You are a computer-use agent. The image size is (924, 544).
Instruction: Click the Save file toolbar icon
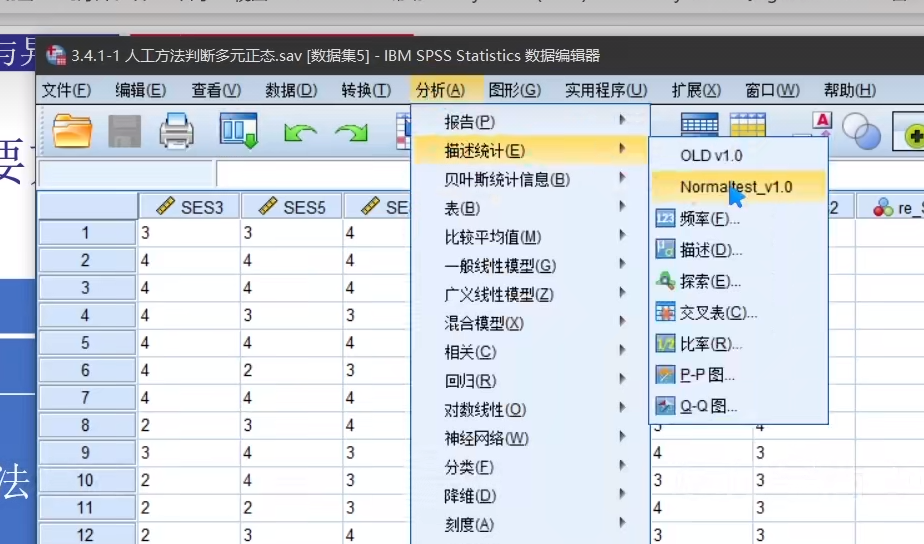click(x=124, y=131)
